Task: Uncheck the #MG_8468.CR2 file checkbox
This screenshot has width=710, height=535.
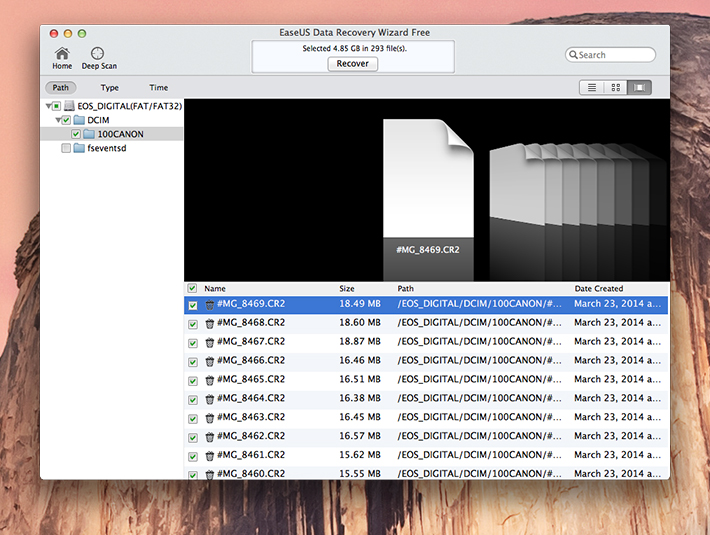Action: tap(193, 324)
